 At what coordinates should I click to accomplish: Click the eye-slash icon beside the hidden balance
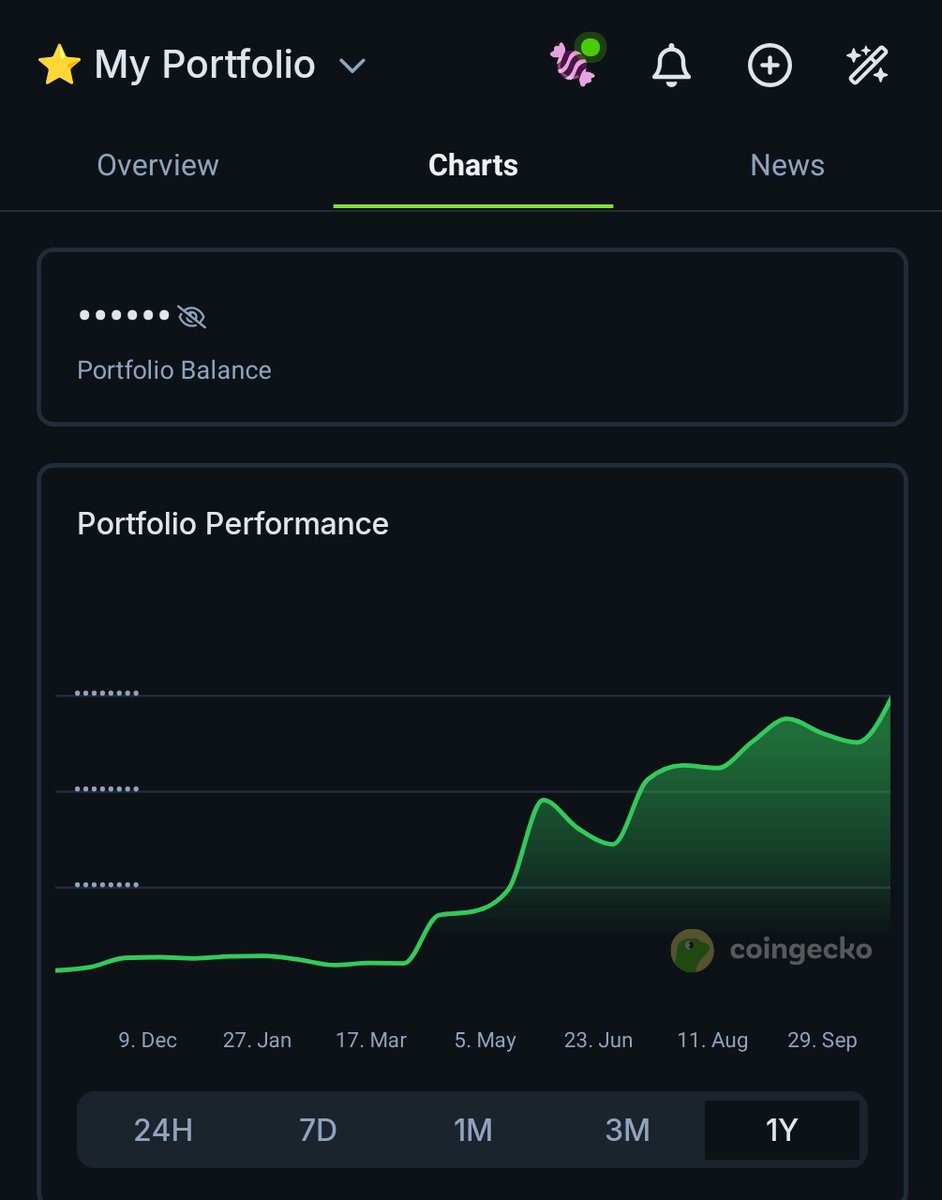[x=193, y=315]
